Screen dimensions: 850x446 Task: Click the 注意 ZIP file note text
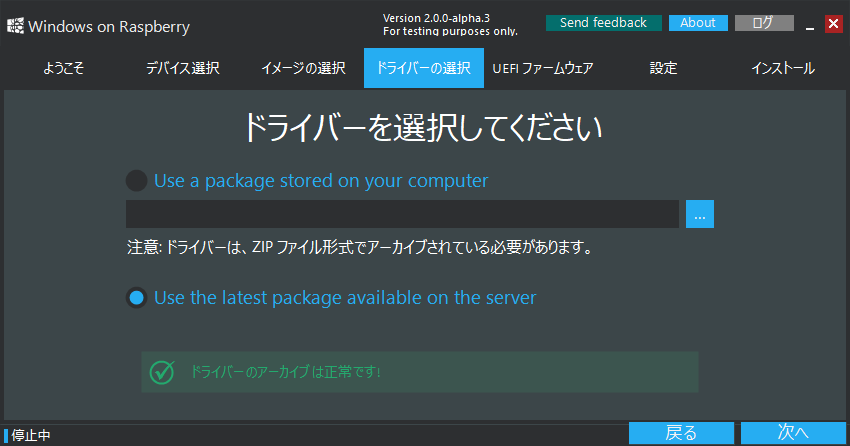point(359,248)
